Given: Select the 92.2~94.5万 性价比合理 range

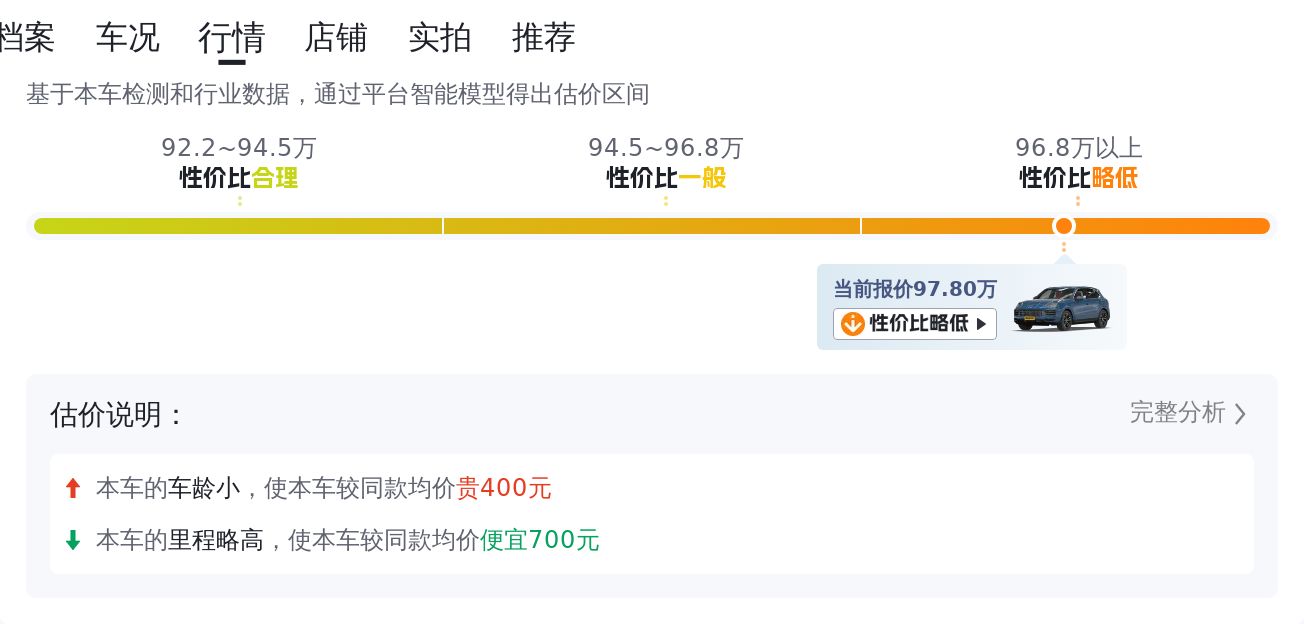Looking at the screenshot, I should tap(239, 164).
